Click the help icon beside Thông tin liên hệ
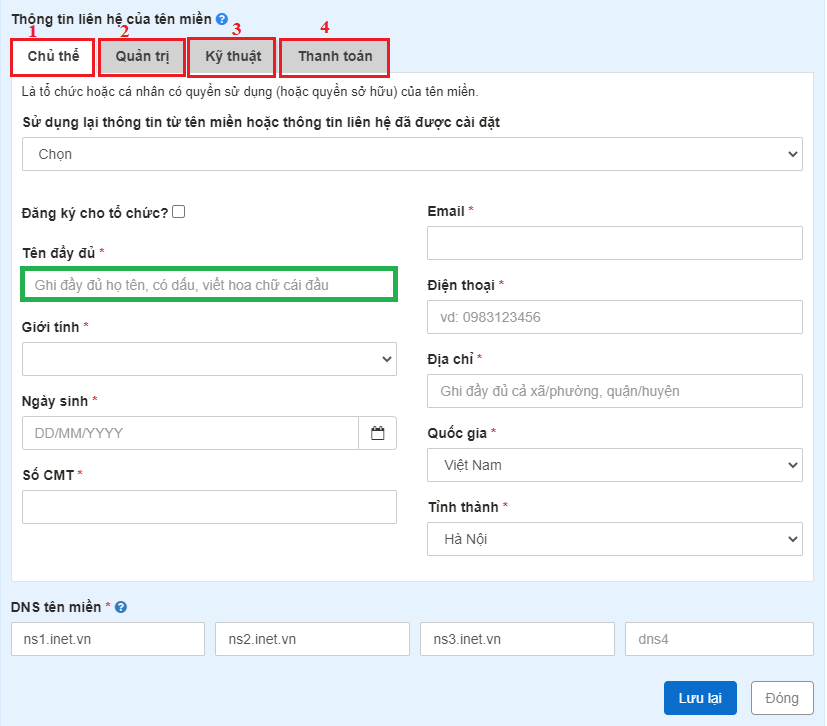The width and height of the screenshot is (827, 726). (x=222, y=19)
